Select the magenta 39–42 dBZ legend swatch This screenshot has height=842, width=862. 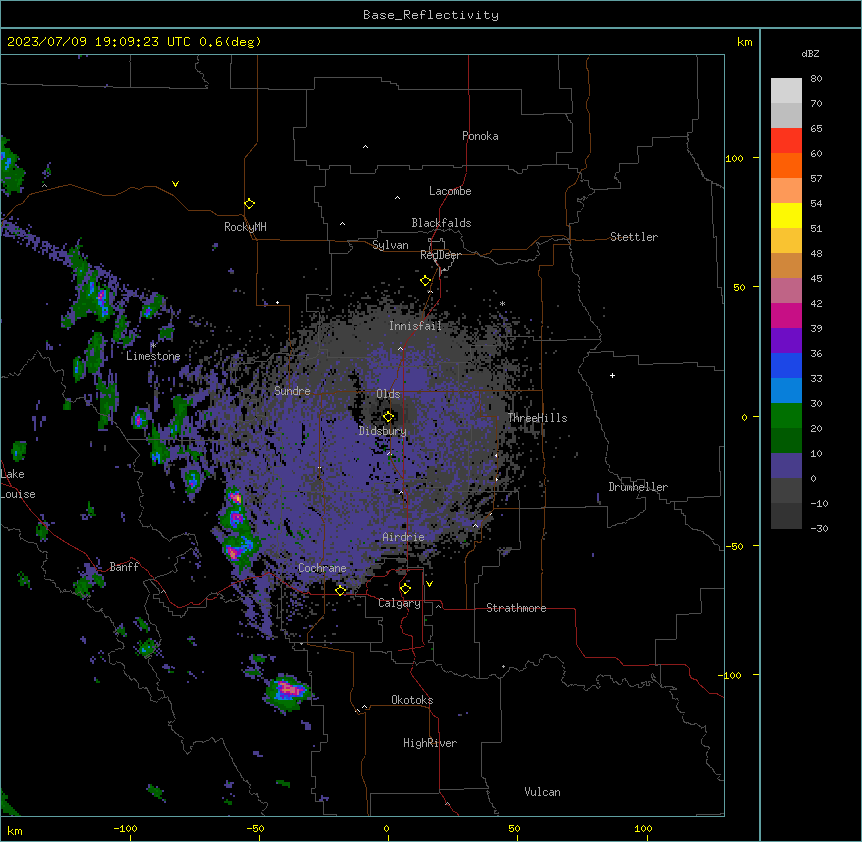(786, 315)
